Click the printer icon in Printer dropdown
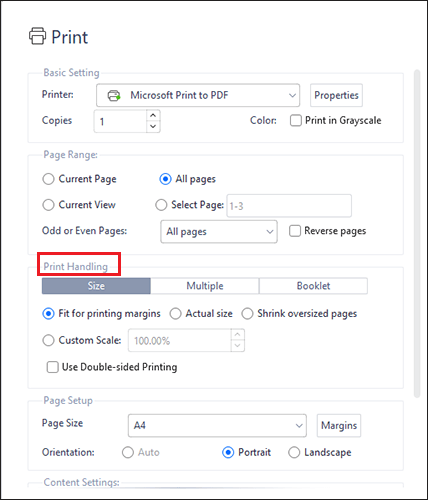Screen dimensions: 428x500 tap(114, 96)
